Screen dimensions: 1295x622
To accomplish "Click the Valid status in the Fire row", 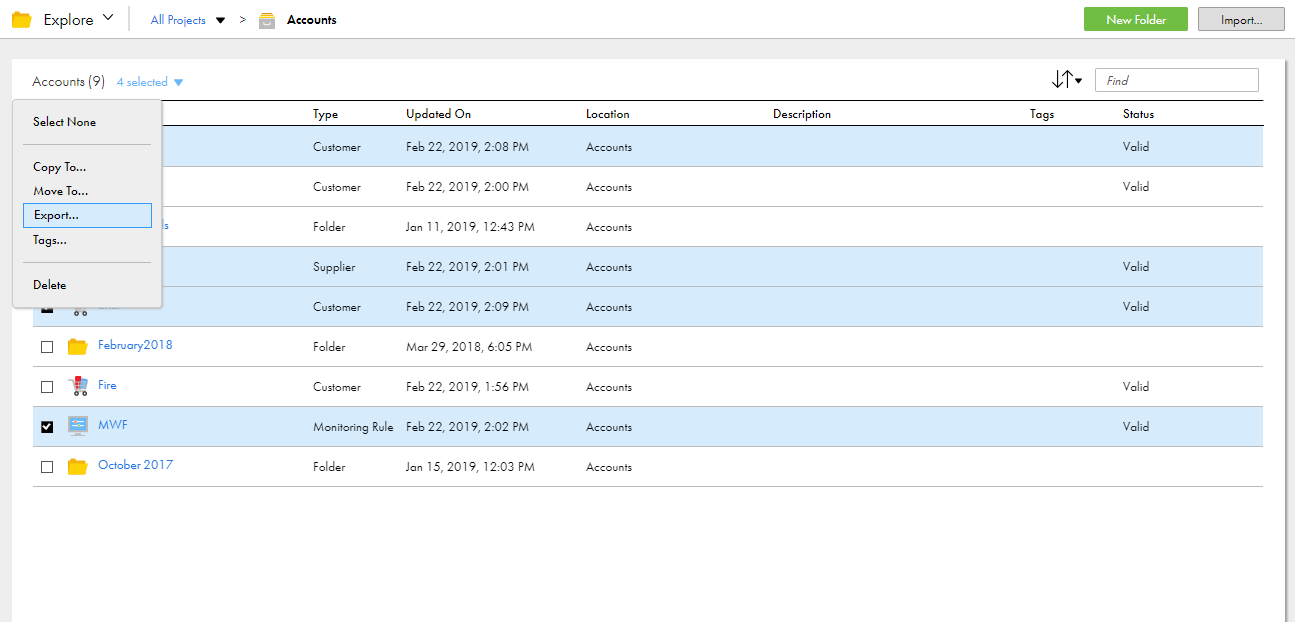I will point(1136,387).
